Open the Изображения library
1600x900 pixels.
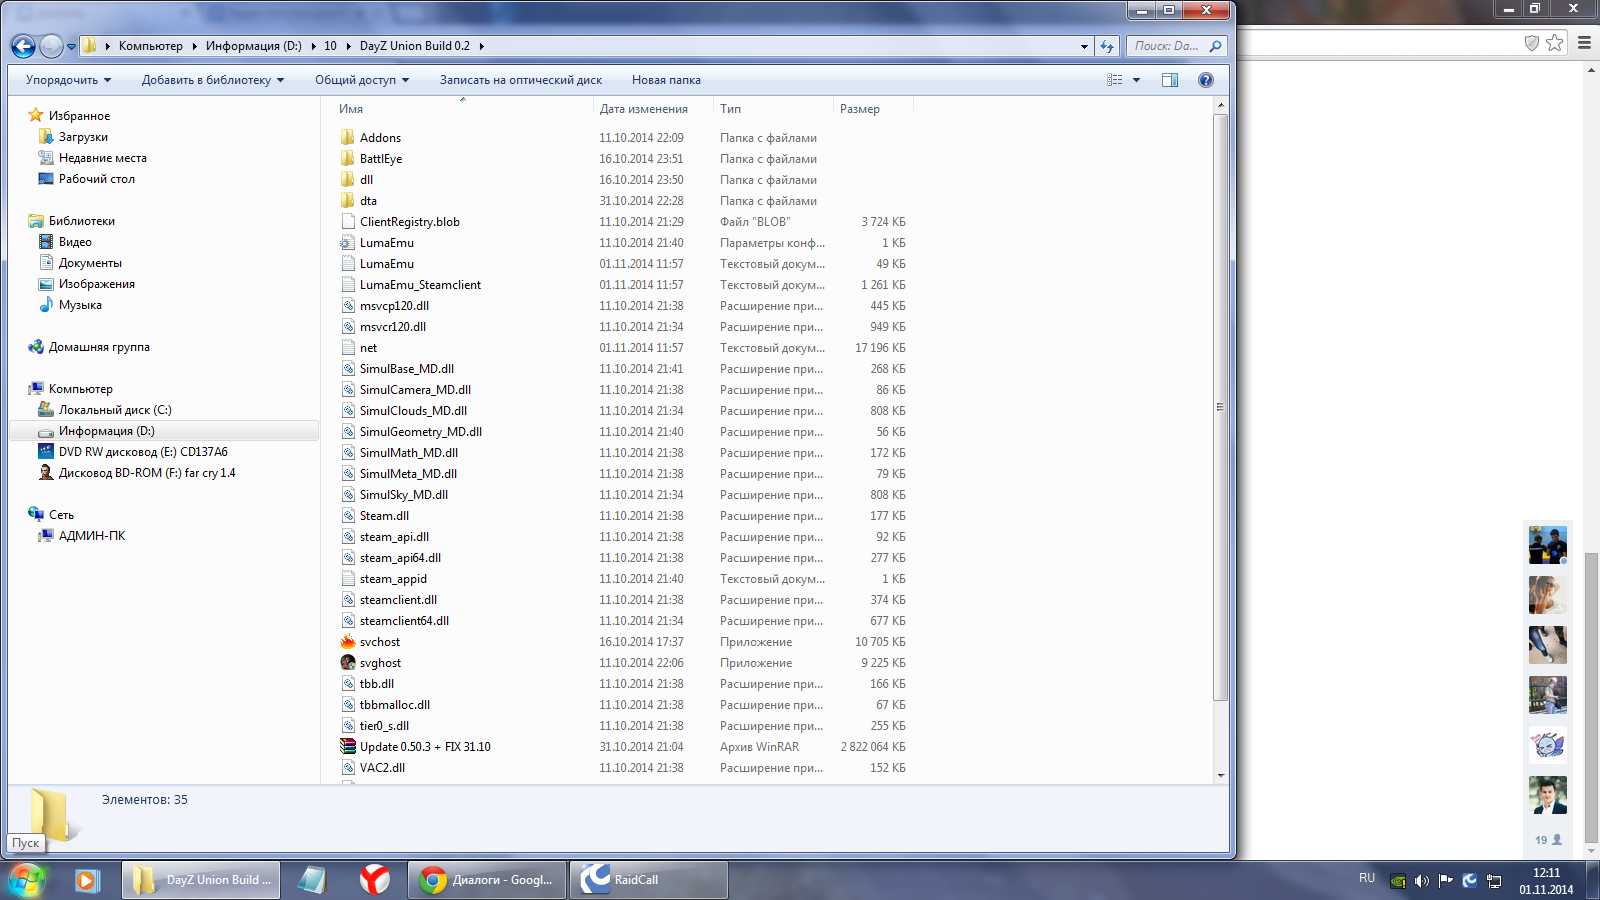[96, 284]
